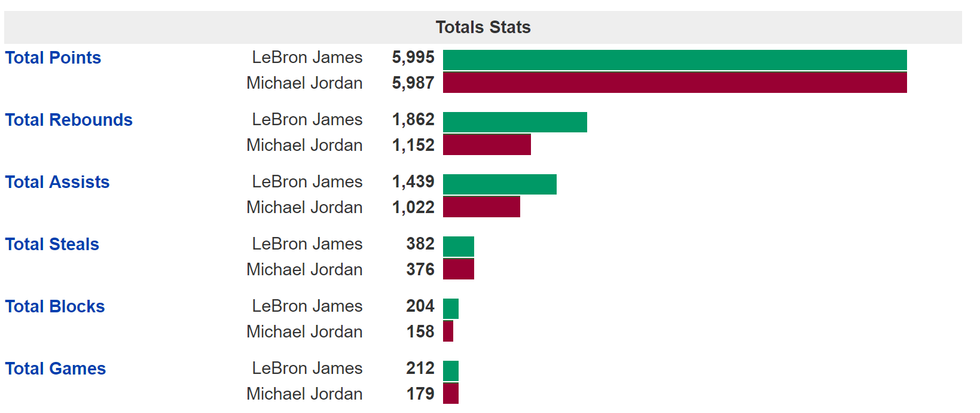Click Michael Jordan's red Total Rebounds bar
The width and height of the screenshot is (980, 413).
[486, 144]
